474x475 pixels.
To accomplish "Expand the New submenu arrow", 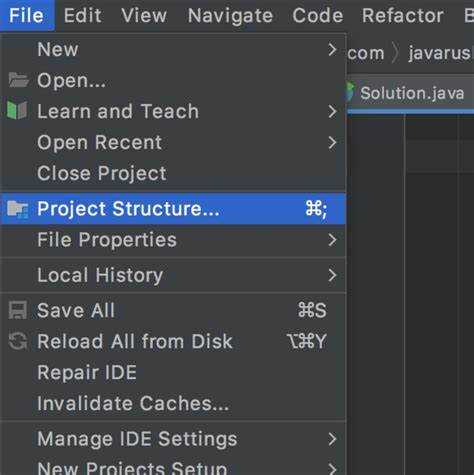I will 332,49.
